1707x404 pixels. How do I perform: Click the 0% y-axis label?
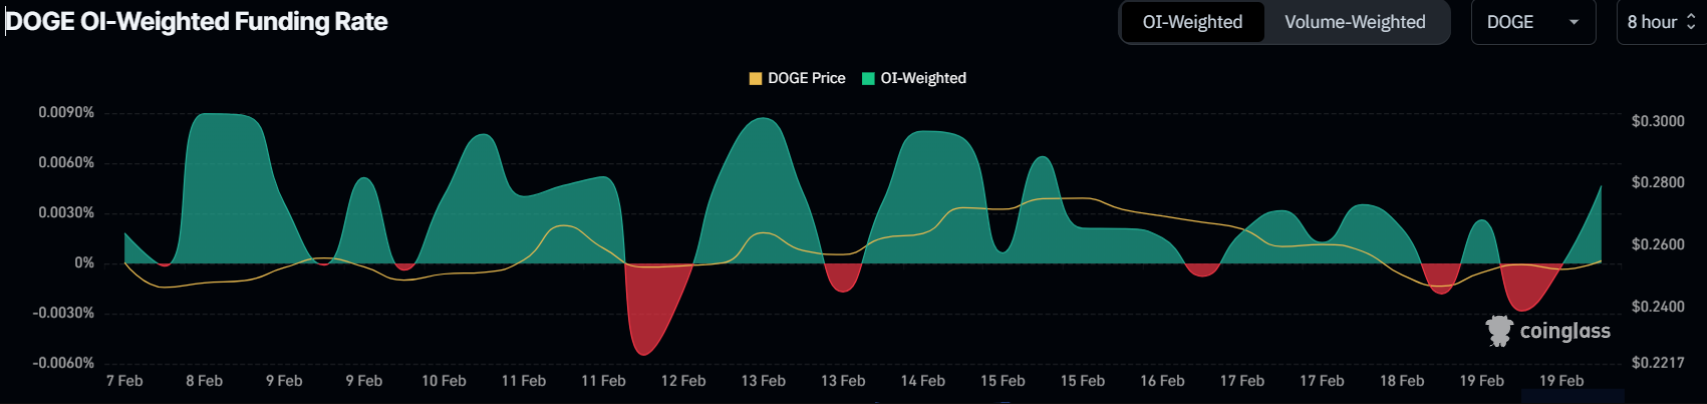[x=84, y=263]
